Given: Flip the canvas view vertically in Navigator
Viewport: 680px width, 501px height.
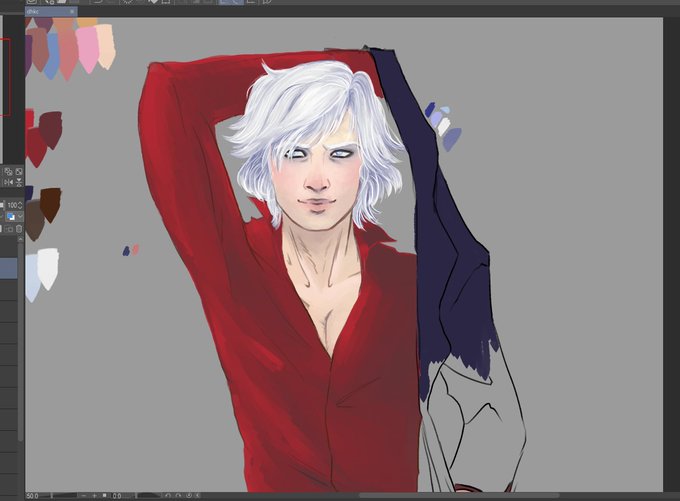Looking at the screenshot, I should point(19,183).
